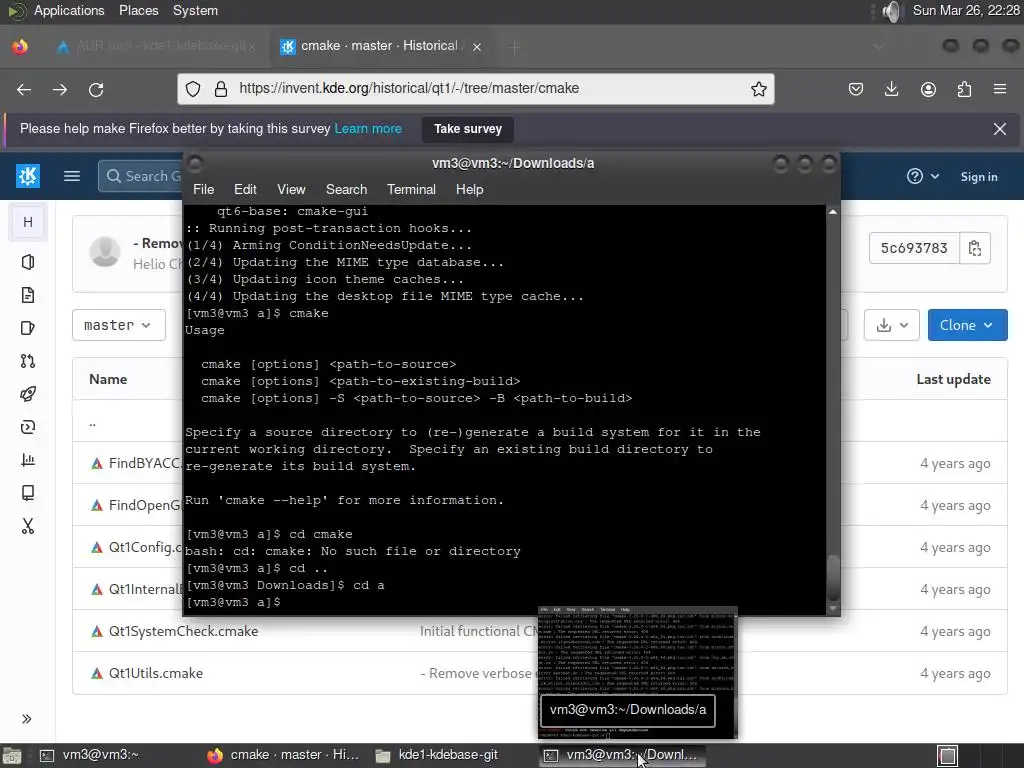Open the Firefox list all tabs chevron
This screenshot has height=768, width=1024.
[x=879, y=47]
